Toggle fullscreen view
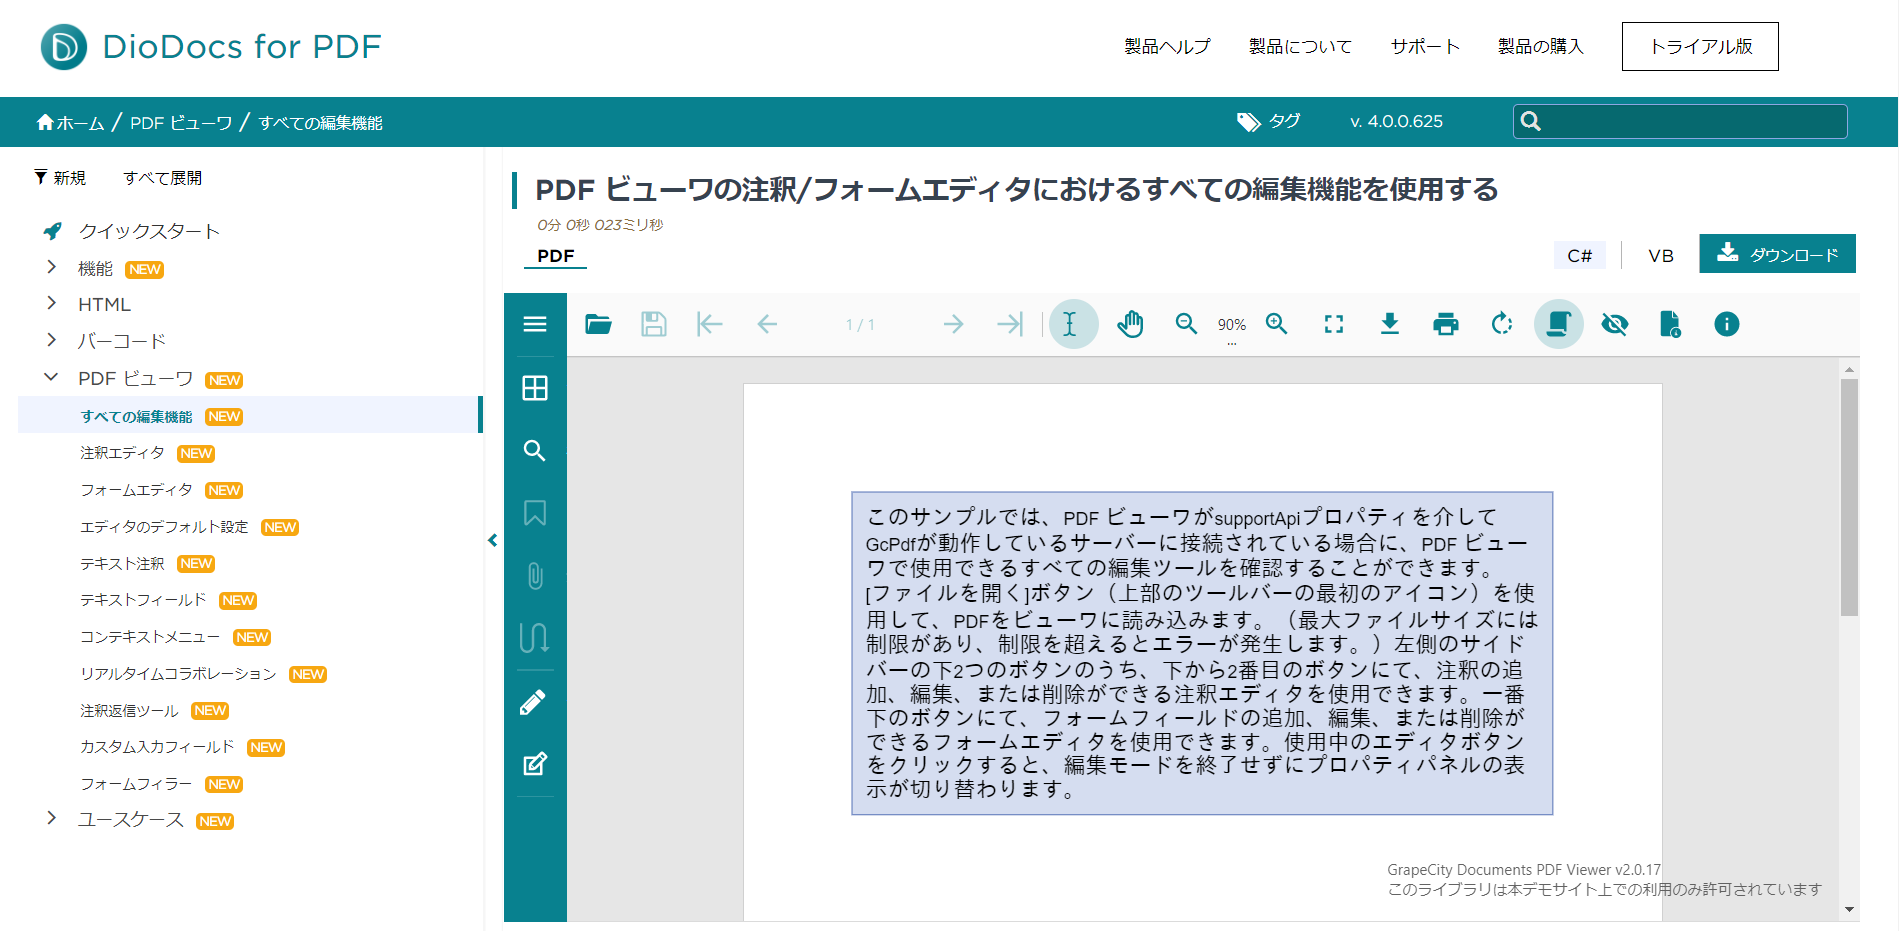The height and width of the screenshot is (931, 1899). [1334, 324]
